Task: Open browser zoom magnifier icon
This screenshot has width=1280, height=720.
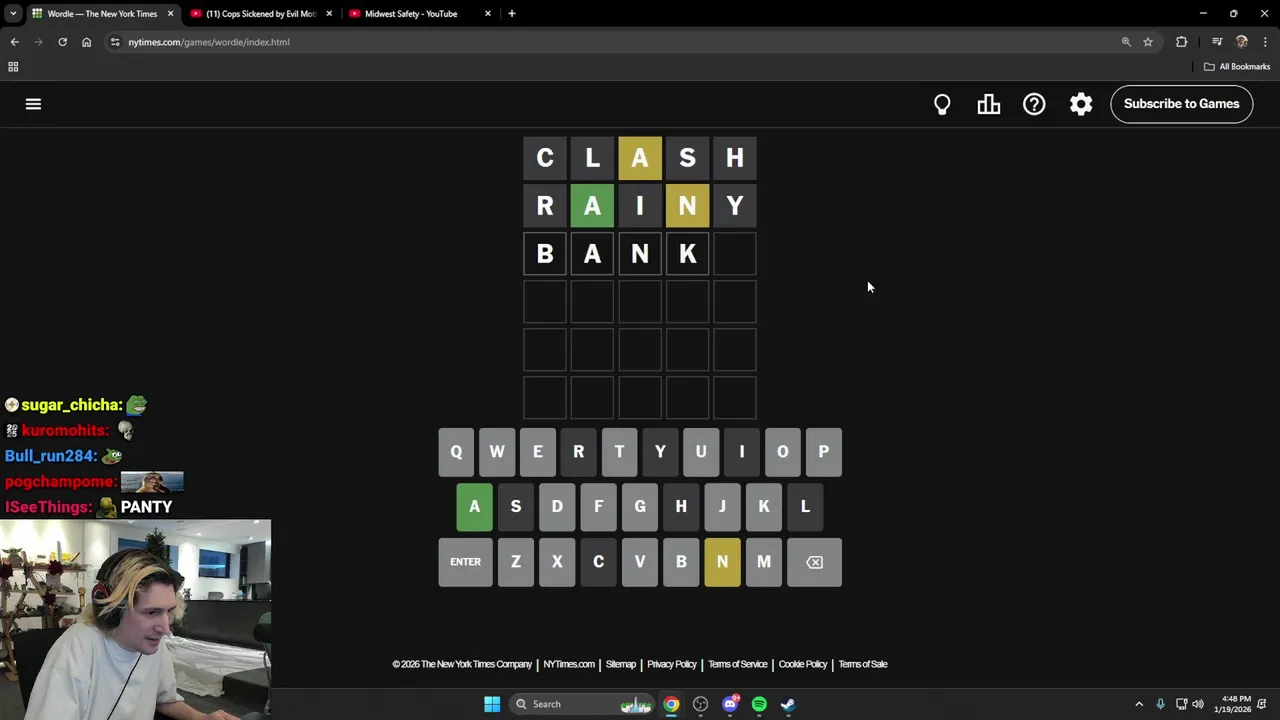Action: 1126,42
